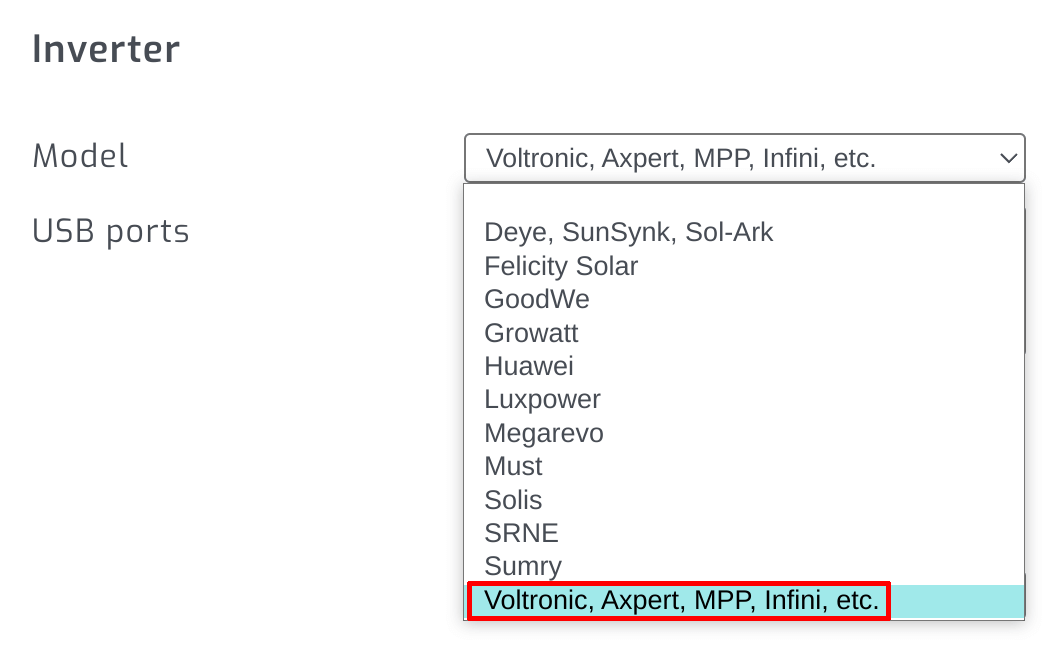Select Solis from the dropdown list
The width and height of the screenshot is (1054, 651).
pyautogui.click(x=513, y=500)
